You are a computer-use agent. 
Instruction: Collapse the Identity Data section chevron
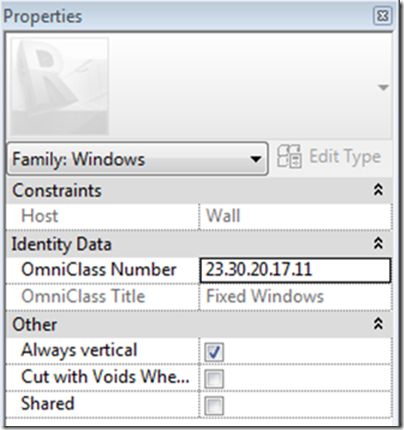point(378,244)
